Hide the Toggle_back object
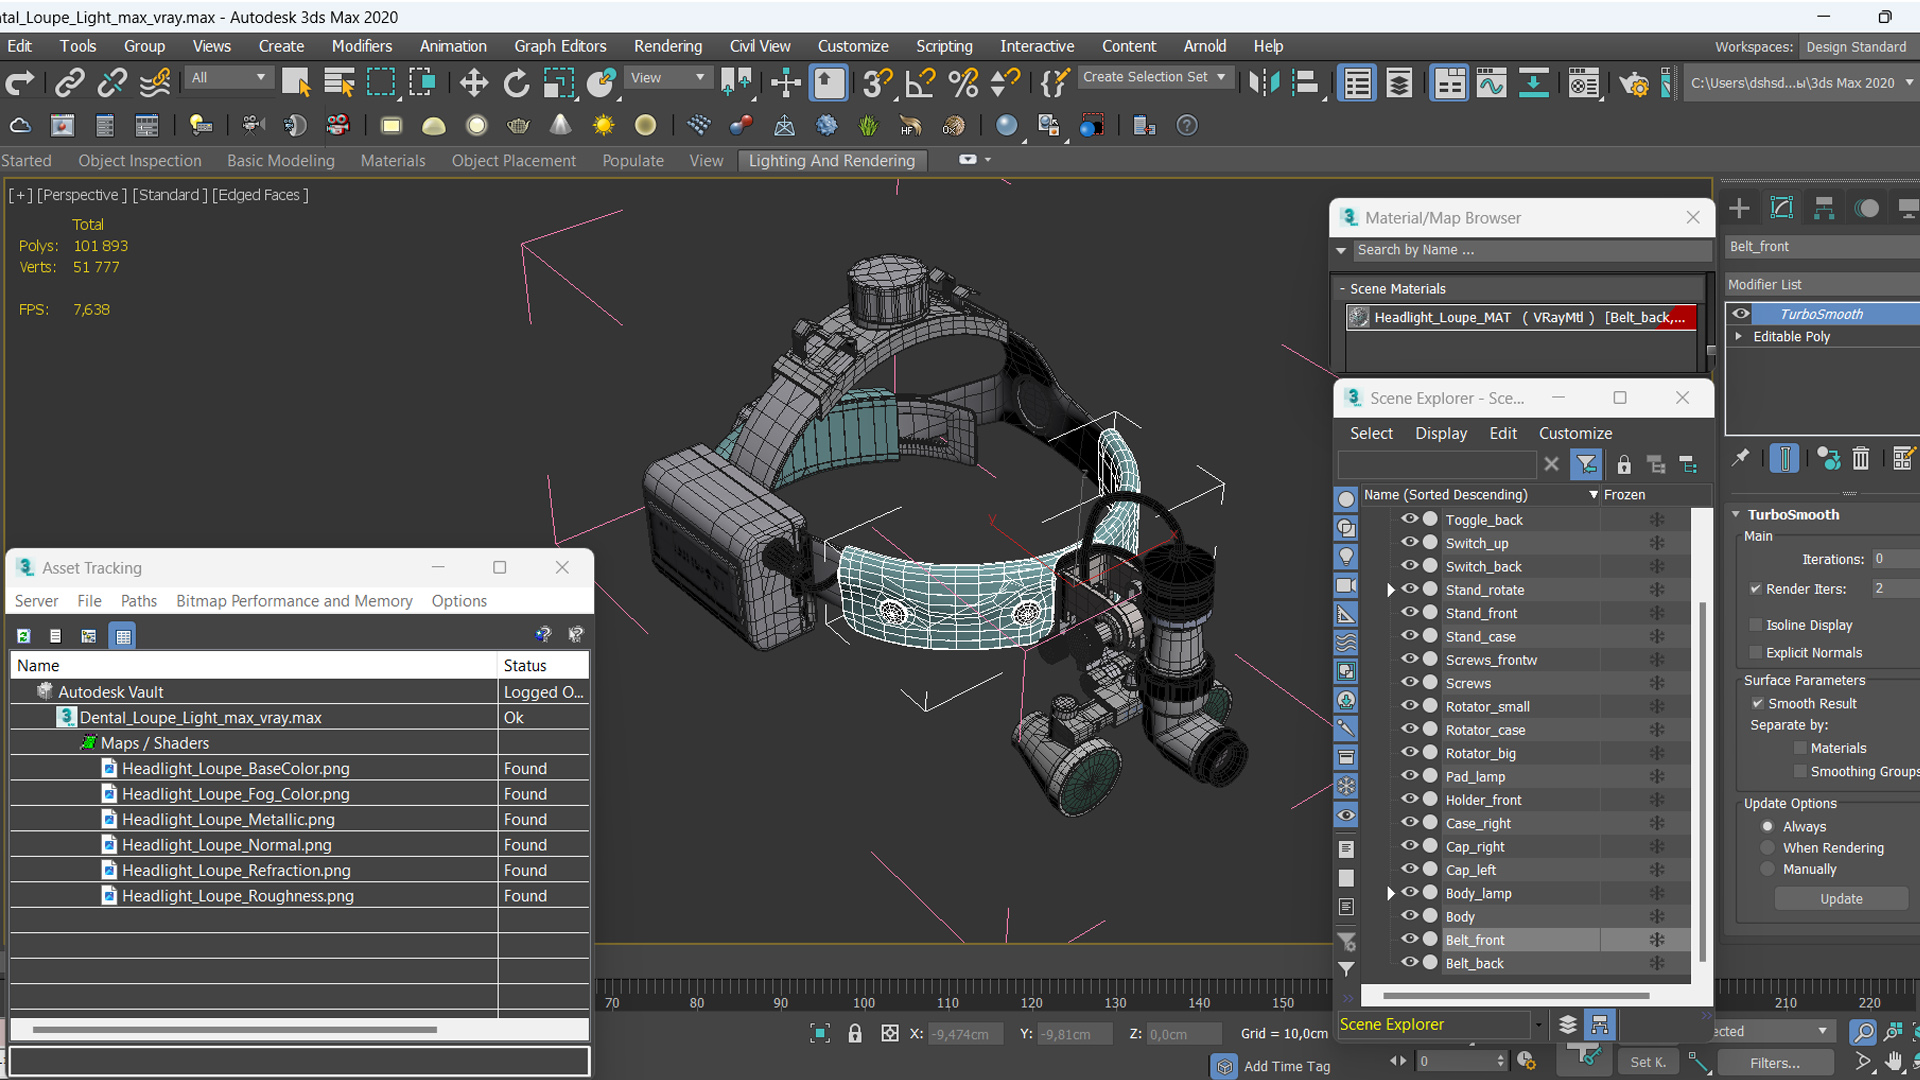Viewport: 1920px width, 1080px height. pyautogui.click(x=1409, y=519)
